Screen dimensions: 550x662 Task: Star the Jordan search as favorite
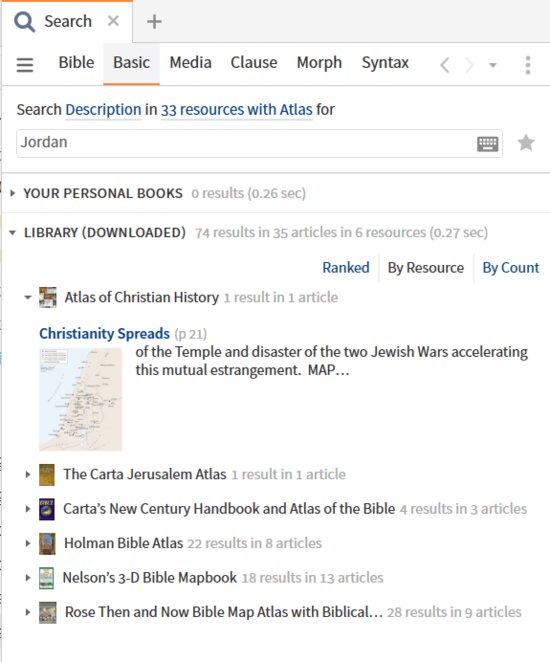point(526,143)
